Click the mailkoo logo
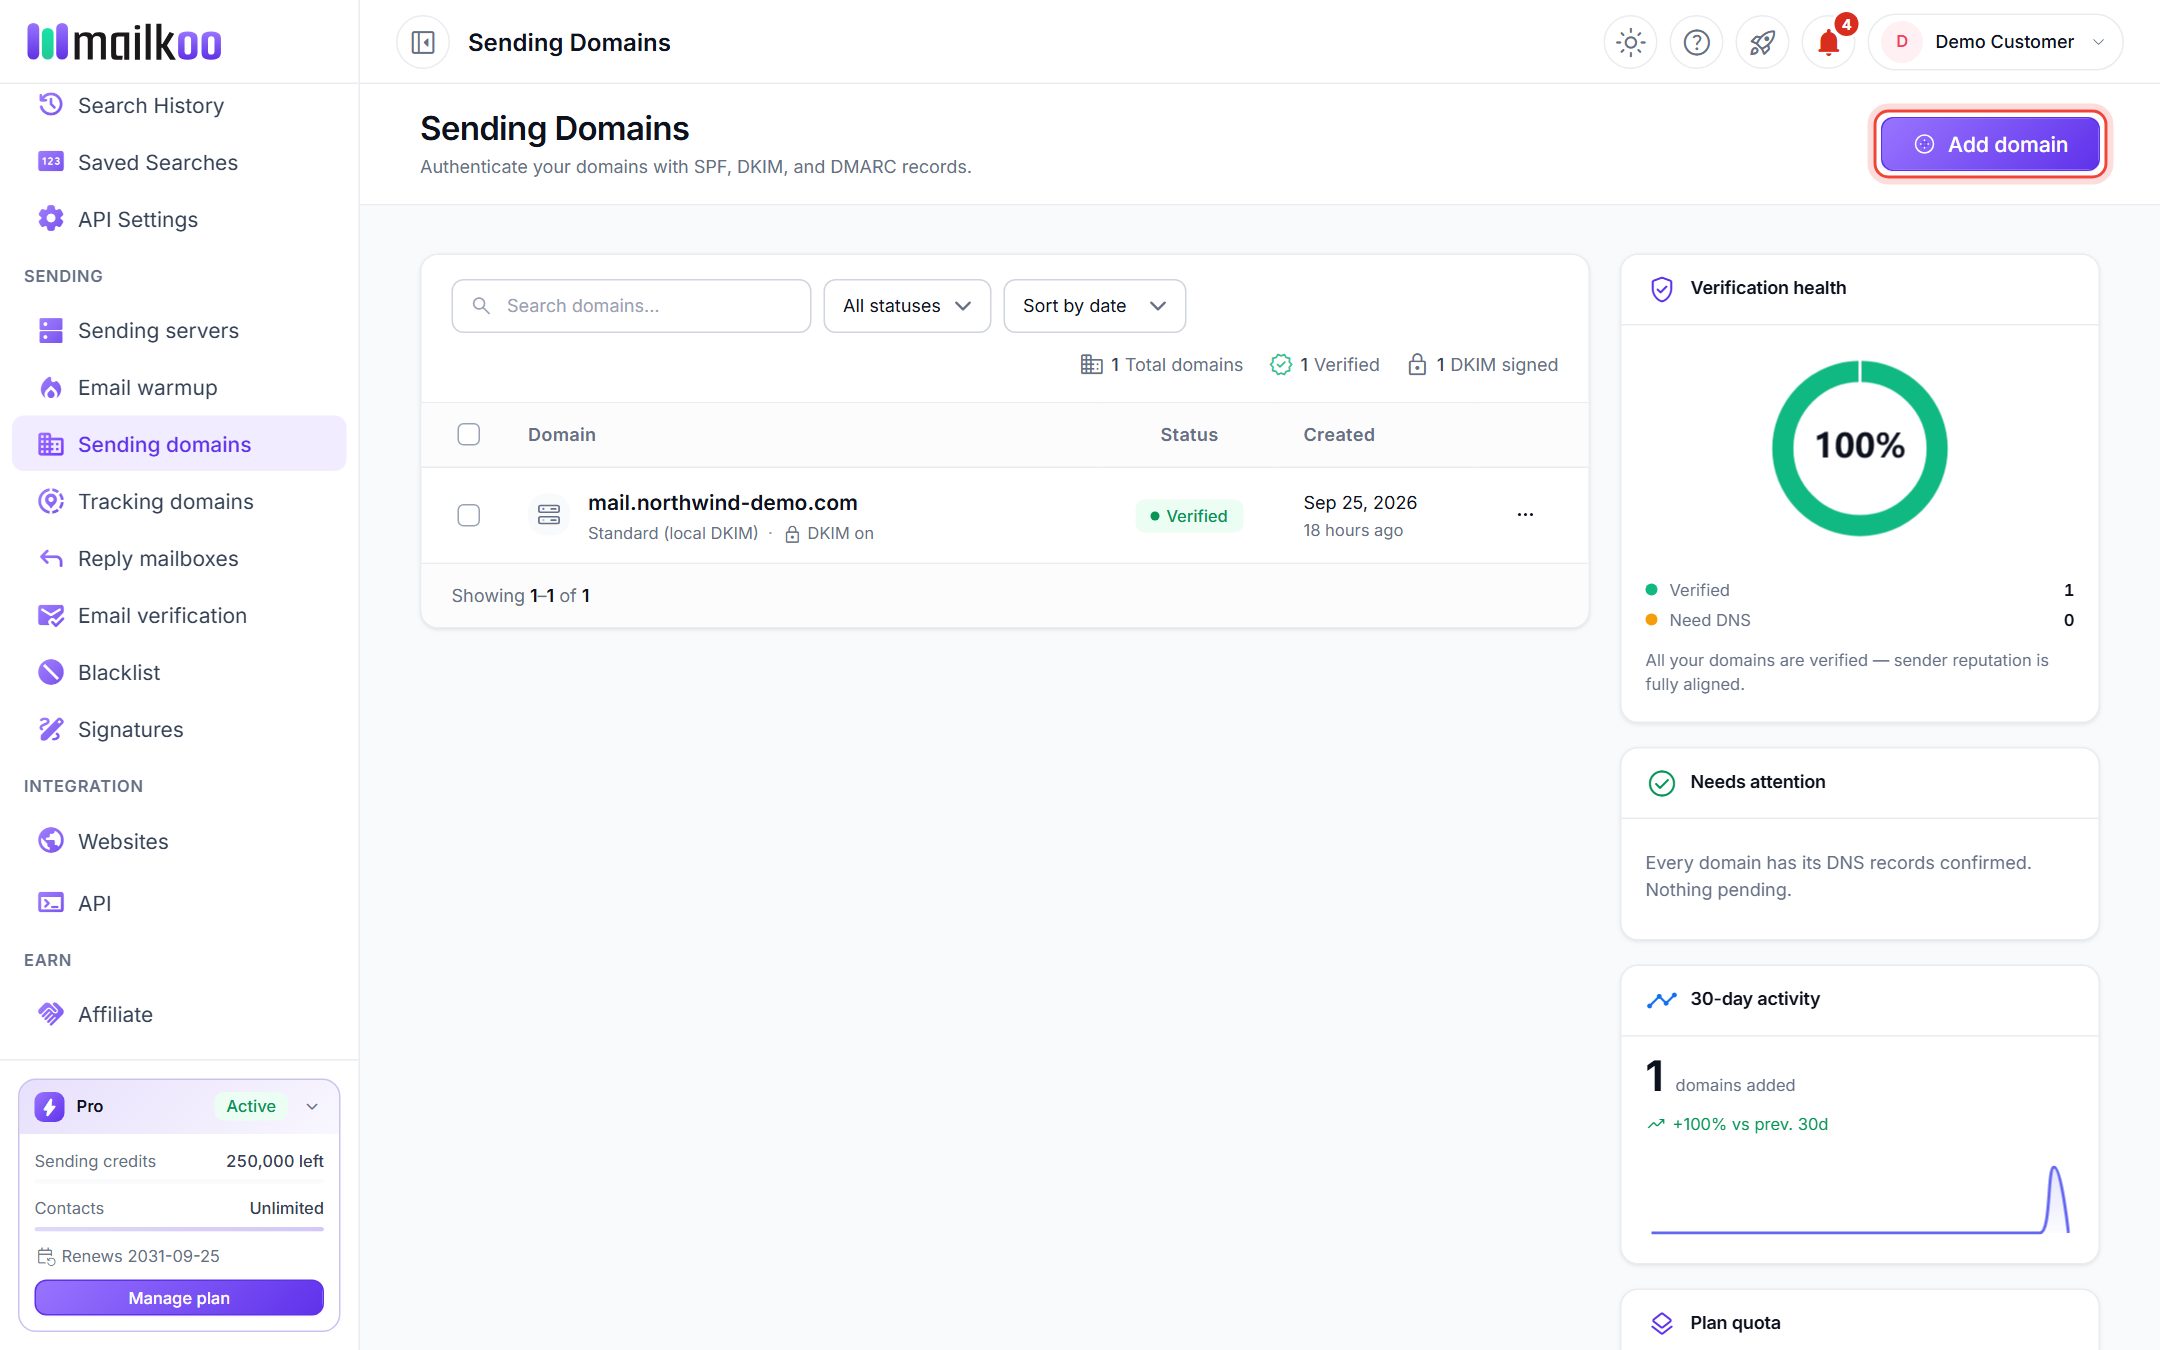The width and height of the screenshot is (2160, 1350). (124, 42)
